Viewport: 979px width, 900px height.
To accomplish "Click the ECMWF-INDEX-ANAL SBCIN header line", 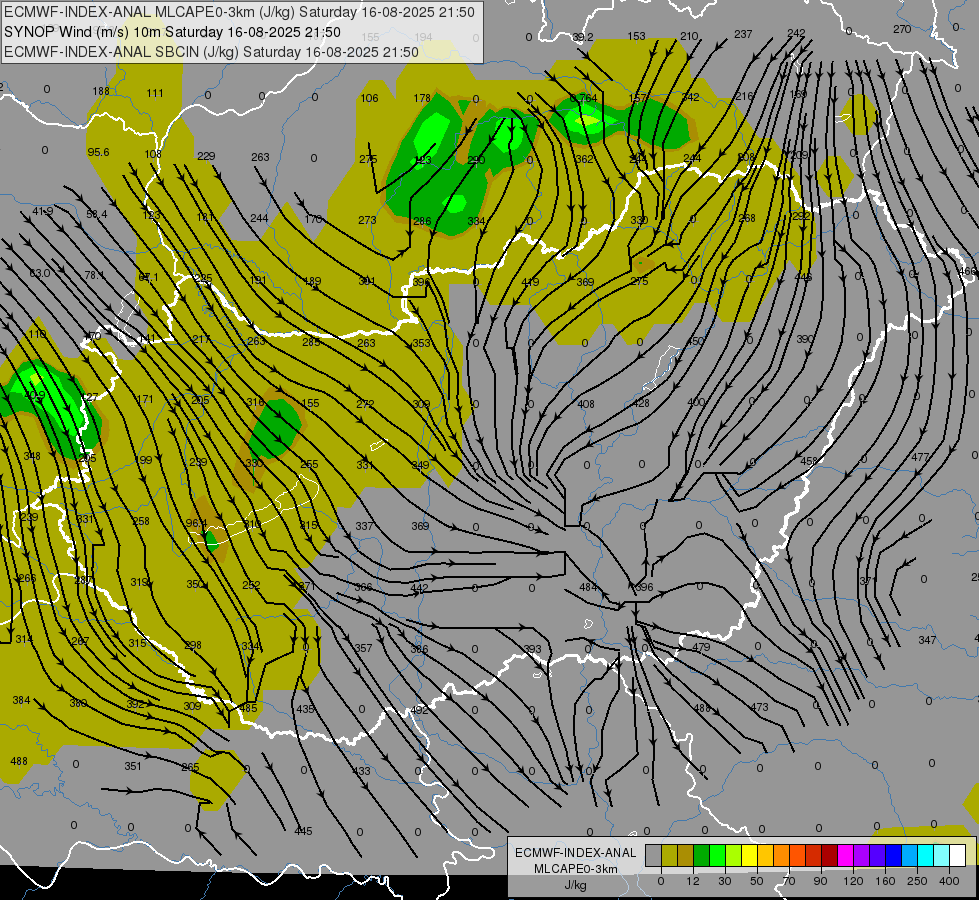I will [211, 52].
